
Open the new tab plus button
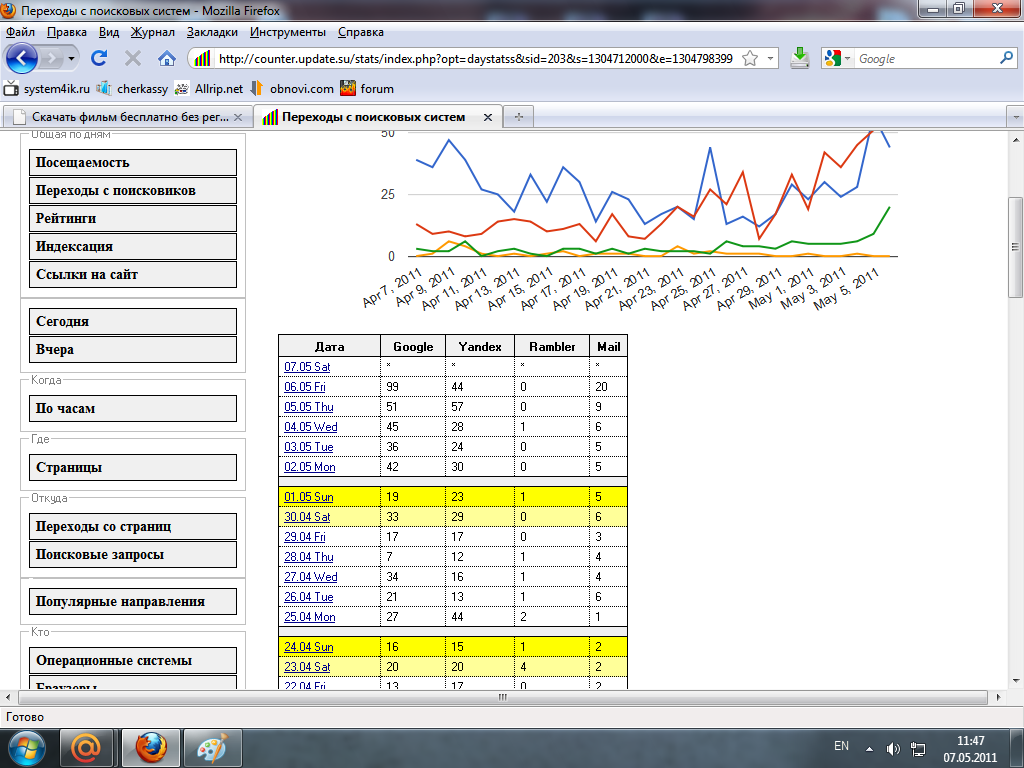[x=519, y=117]
